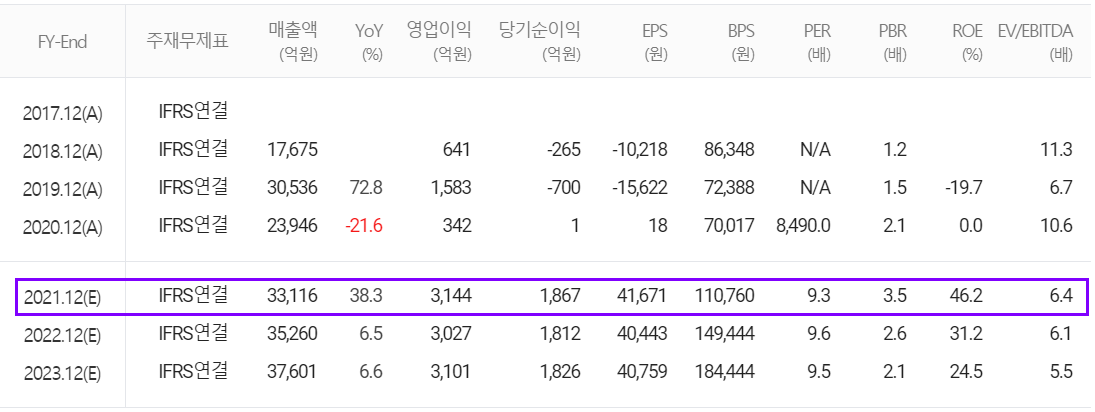Click the ROE (%) column header

pyautogui.click(x=967, y=41)
